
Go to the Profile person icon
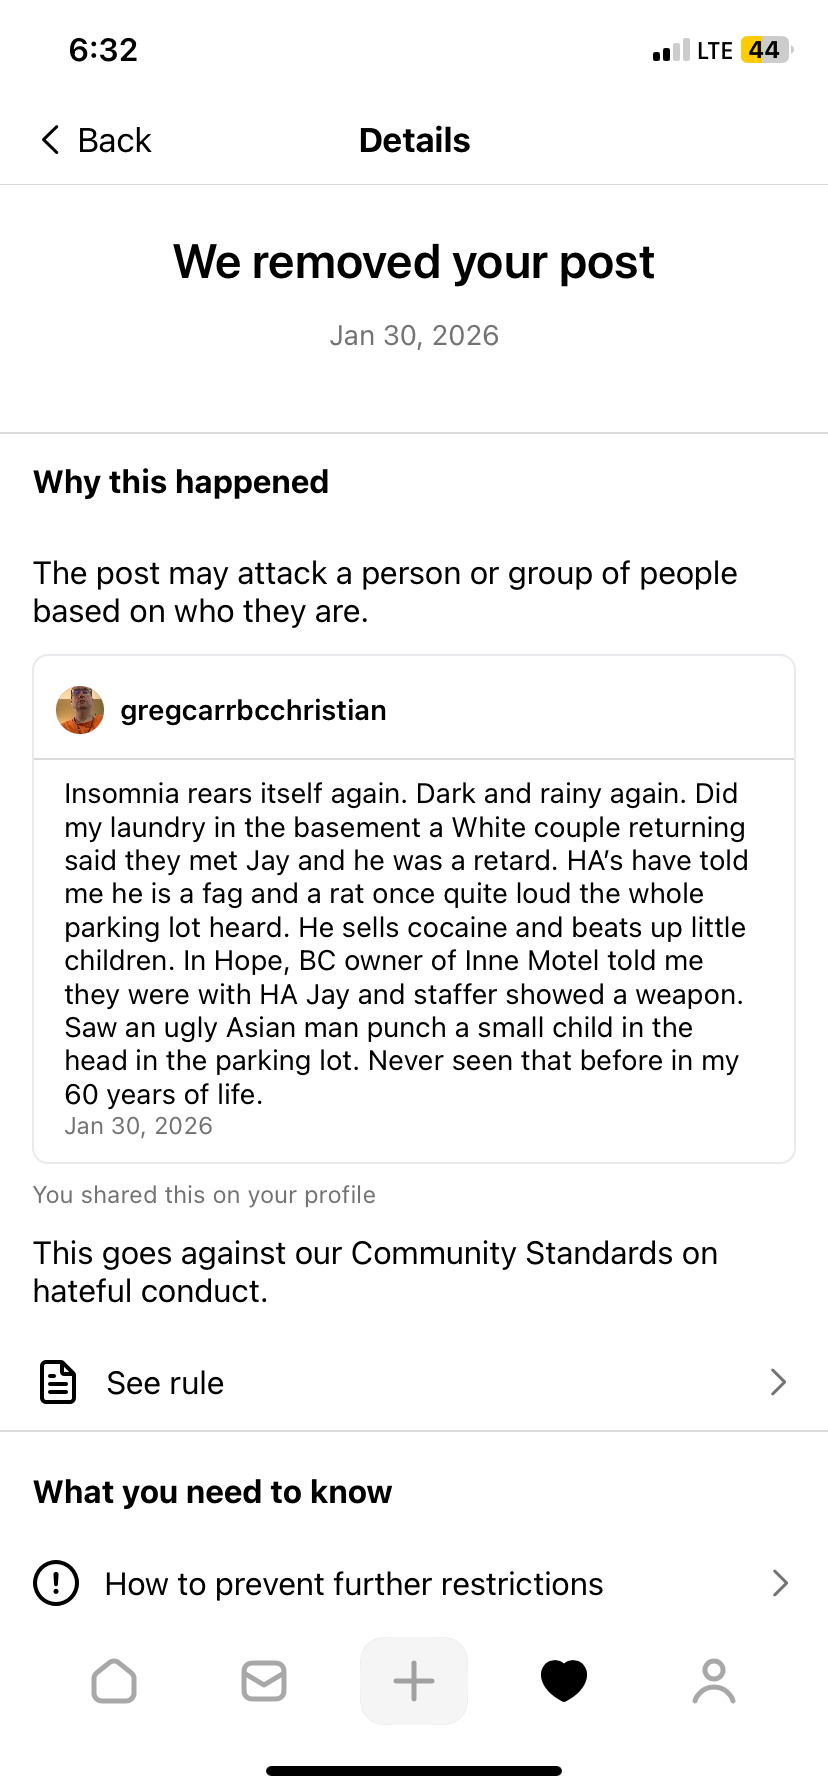coord(714,1681)
